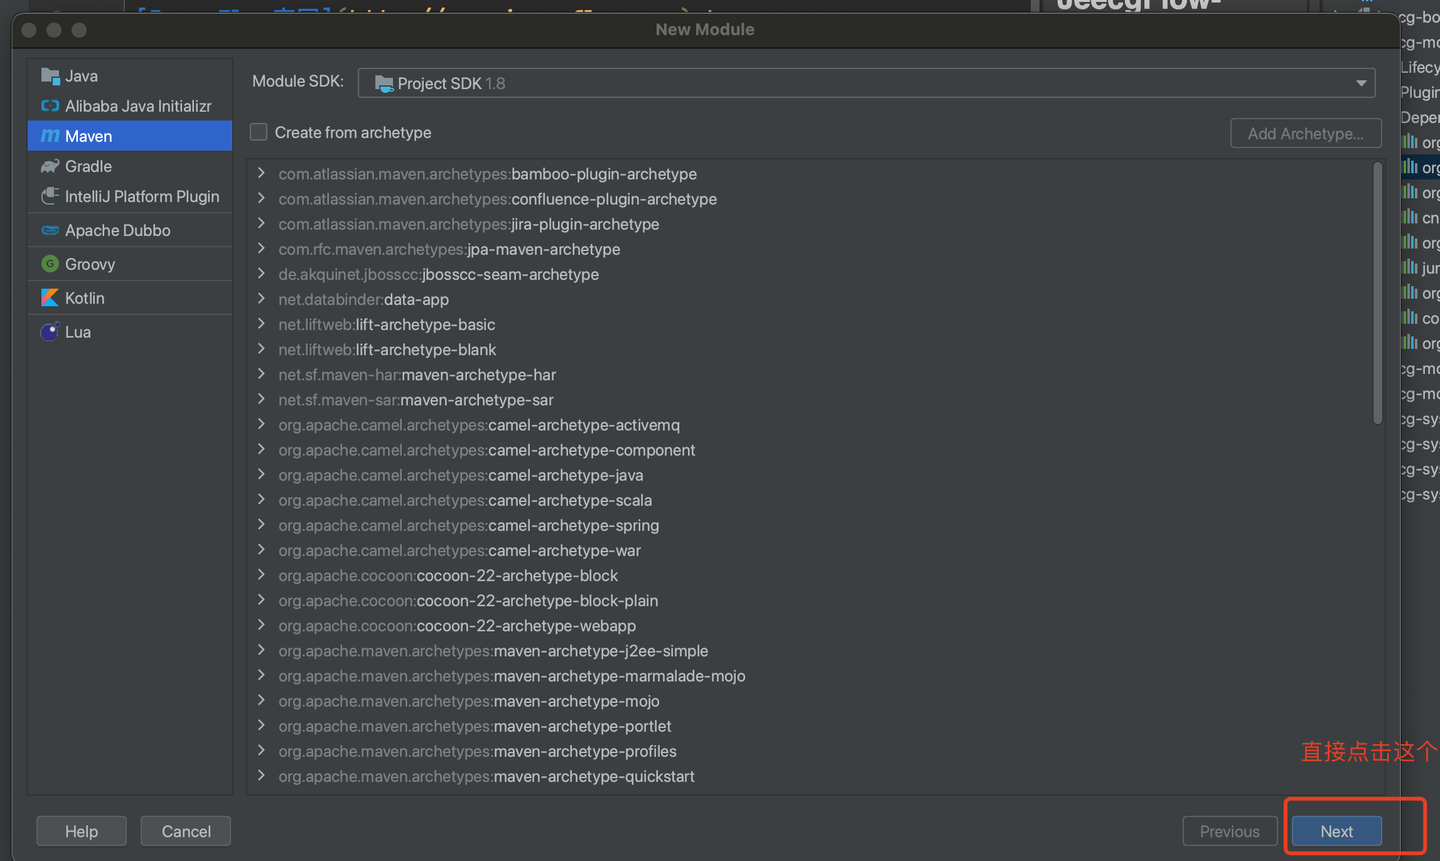This screenshot has width=1440, height=861.
Task: Expand camel-archetype-component entry
Action: pyautogui.click(x=261, y=449)
